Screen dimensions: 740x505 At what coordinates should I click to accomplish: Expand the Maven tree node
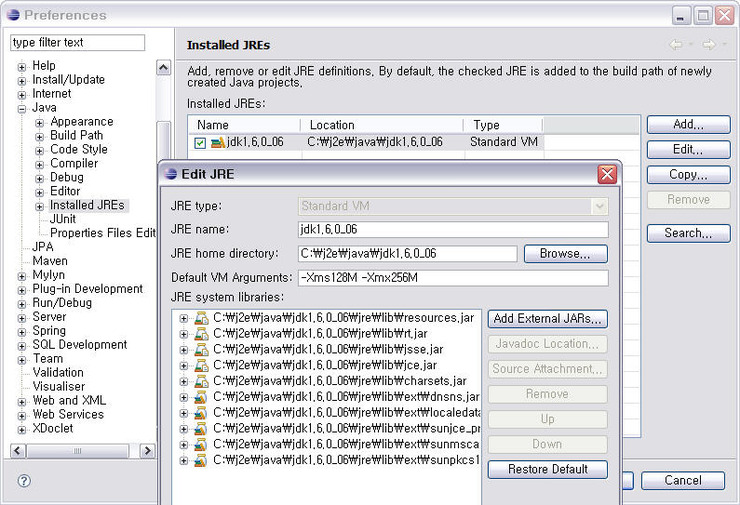coord(22,261)
